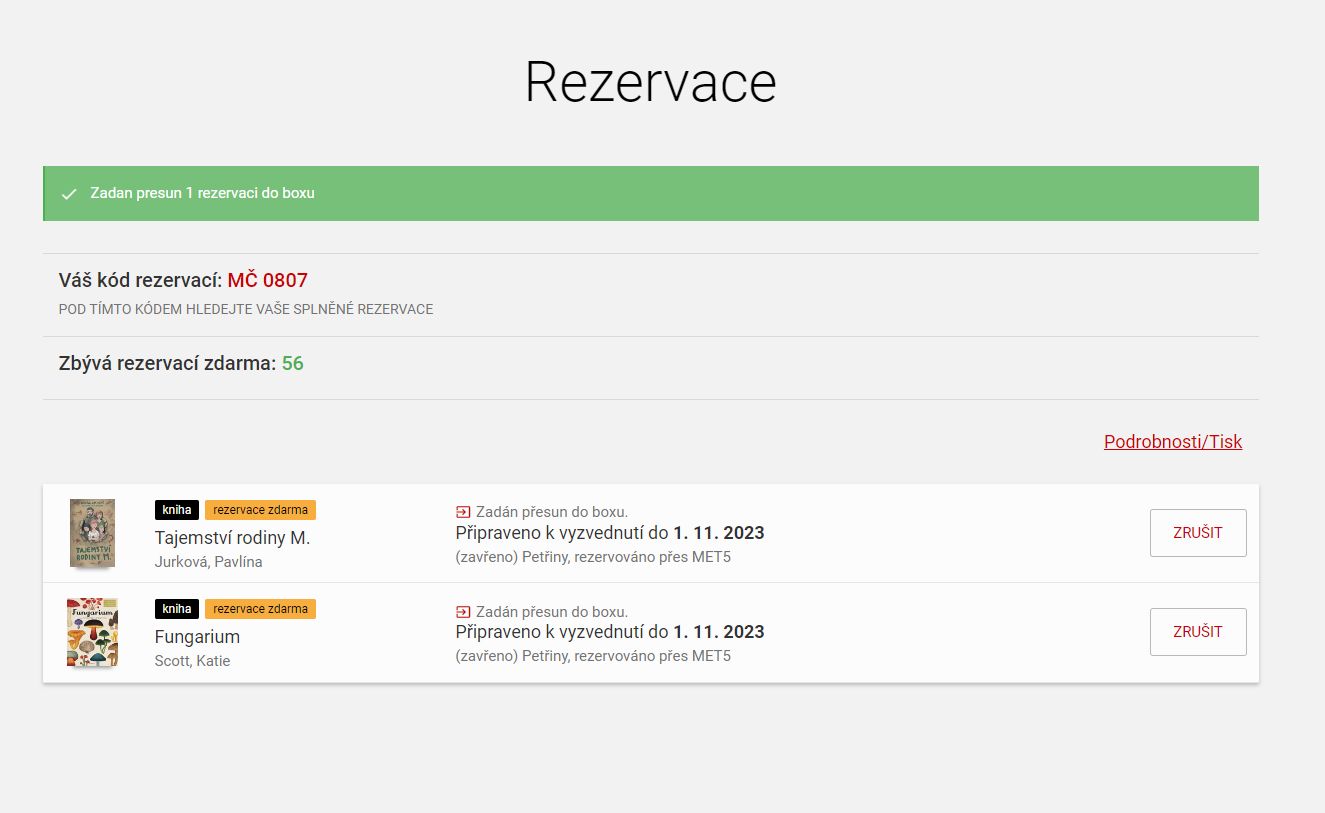
Task: Click the 'kniha' badge on Fungarium
Action: [177, 609]
